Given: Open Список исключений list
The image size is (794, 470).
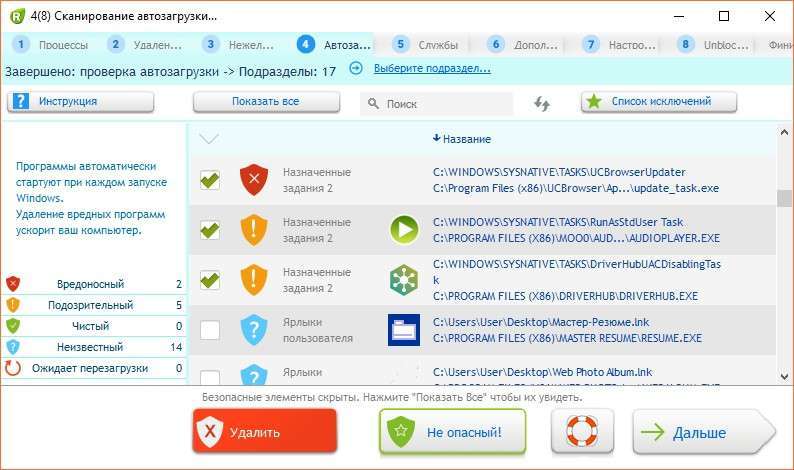Looking at the screenshot, I should [x=659, y=102].
